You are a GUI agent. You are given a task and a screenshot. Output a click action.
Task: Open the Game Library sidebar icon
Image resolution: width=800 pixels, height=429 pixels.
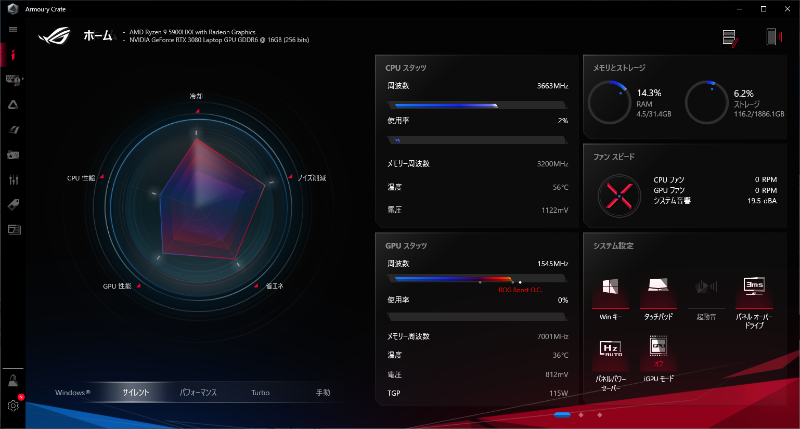[x=13, y=155]
